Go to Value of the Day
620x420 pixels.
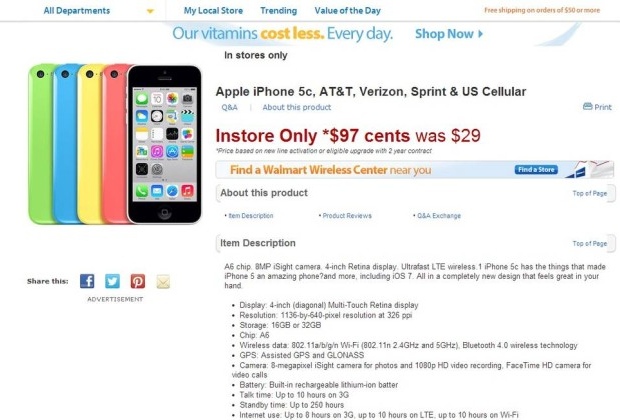pyautogui.click(x=348, y=11)
